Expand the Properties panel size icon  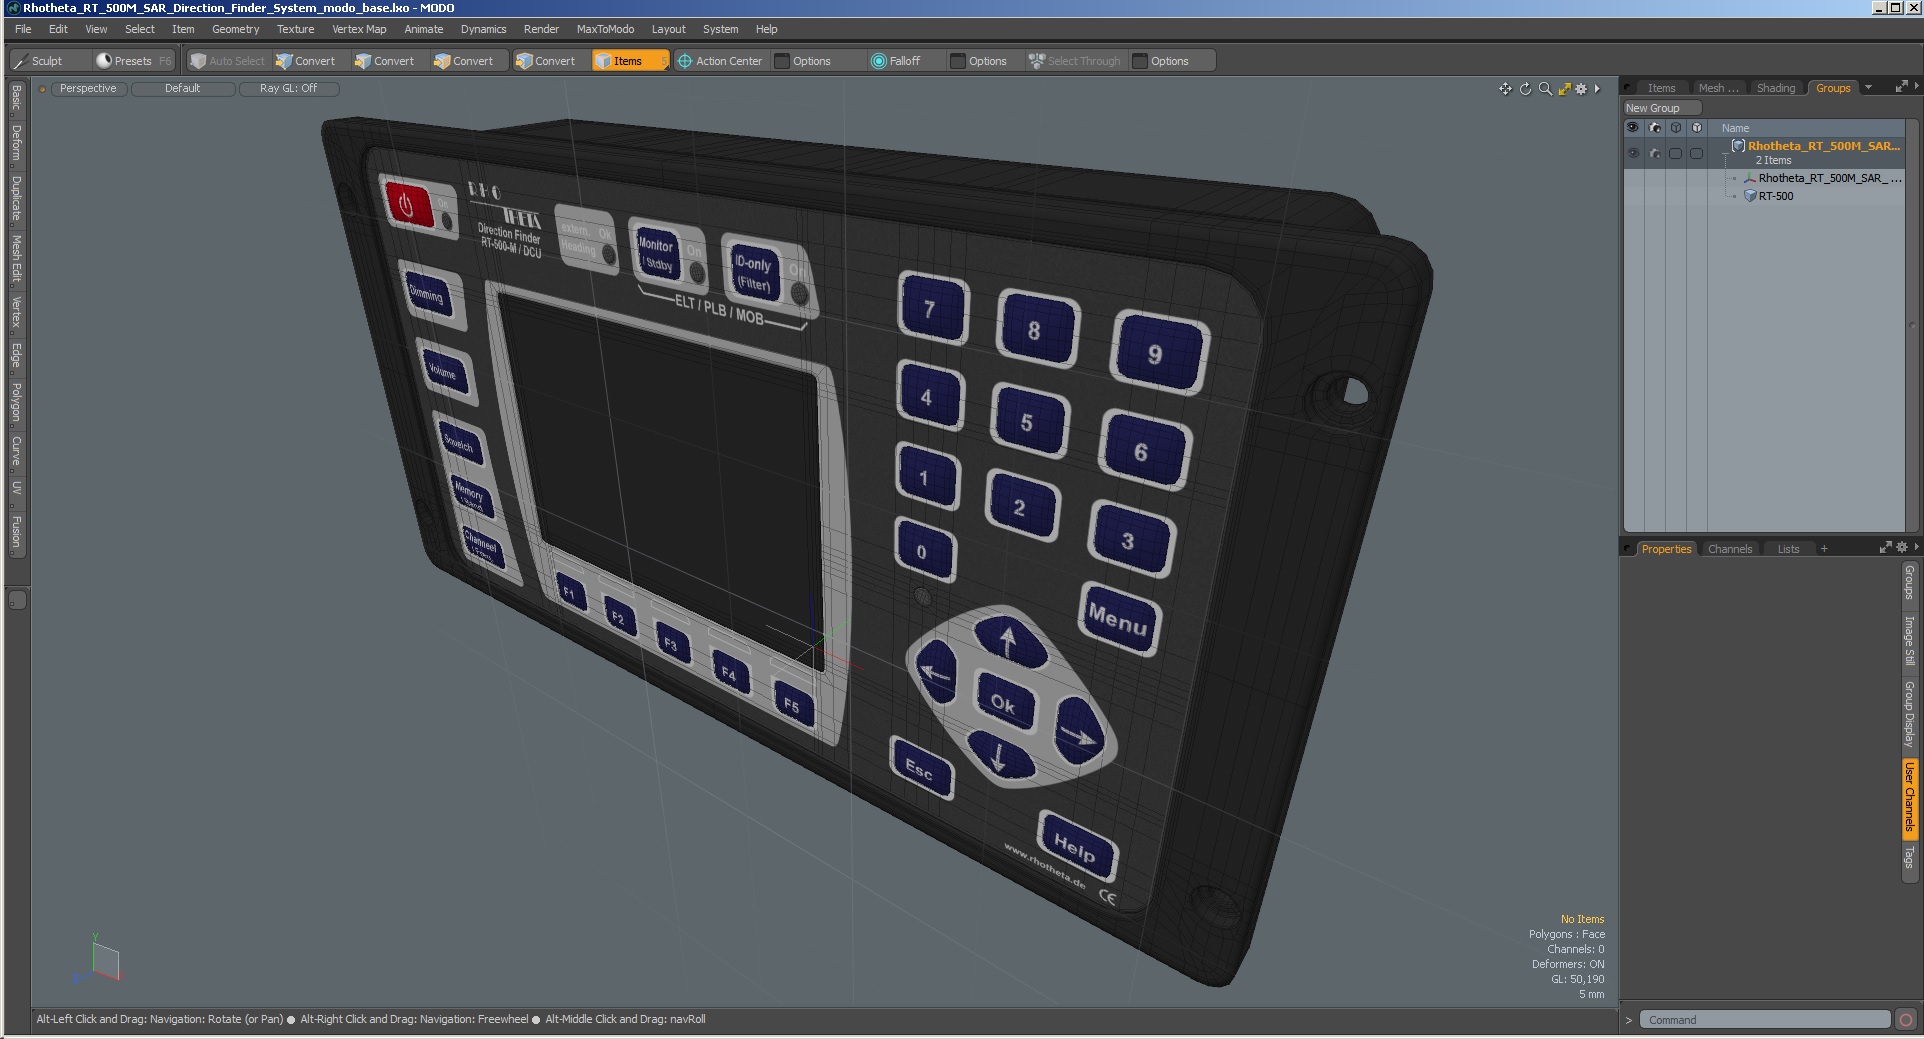1885,547
